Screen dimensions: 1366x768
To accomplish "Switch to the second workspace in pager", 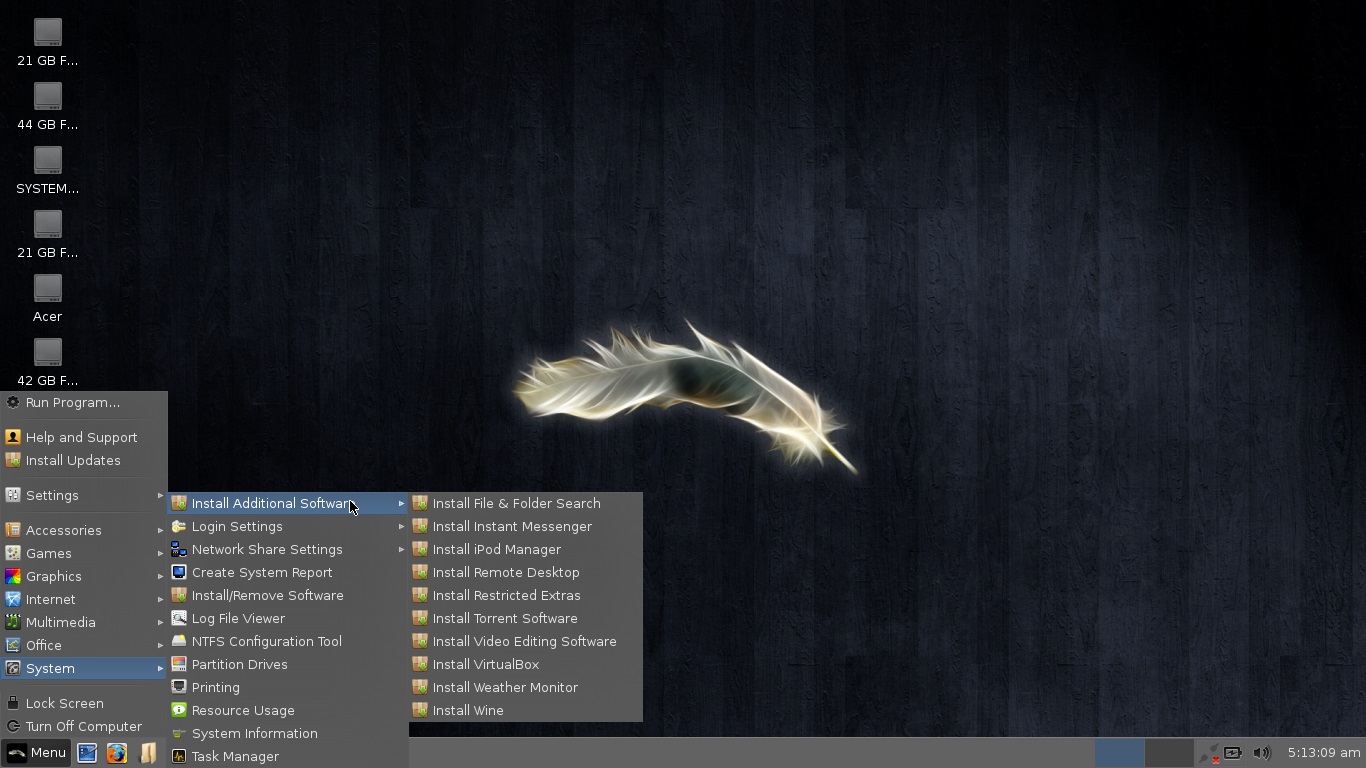I will pyautogui.click(x=1168, y=753).
